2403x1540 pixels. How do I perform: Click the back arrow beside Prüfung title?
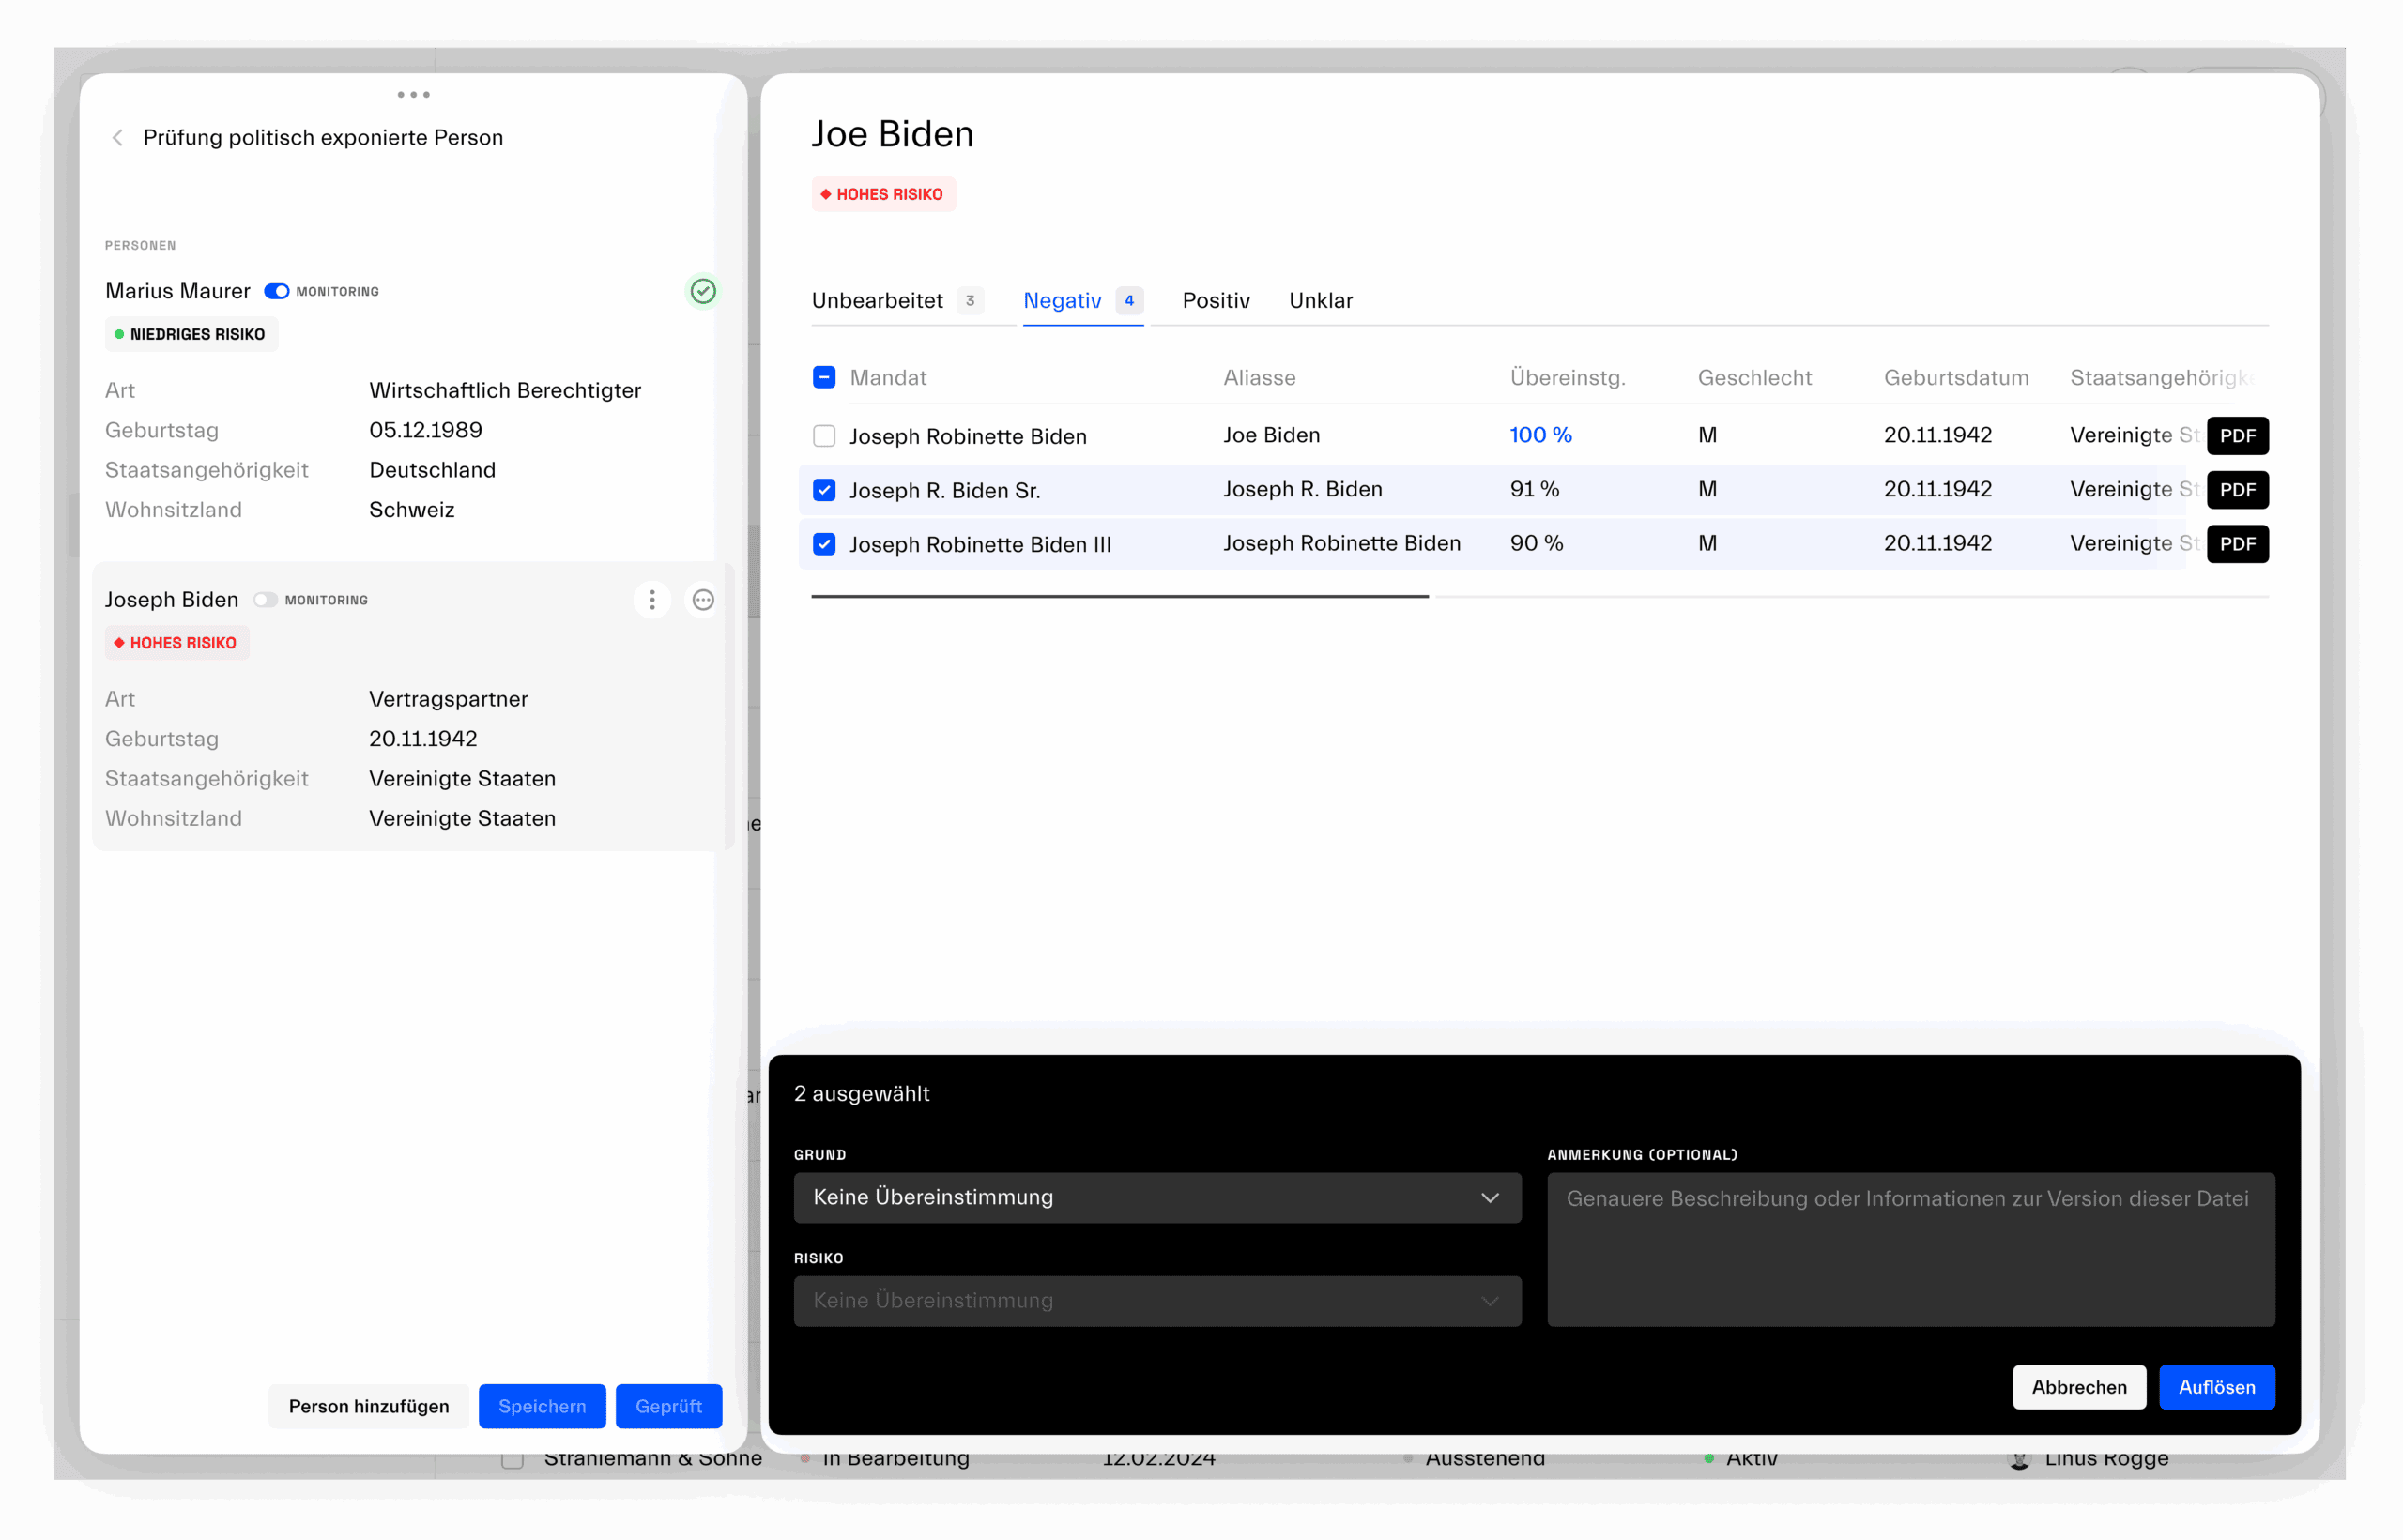118,138
